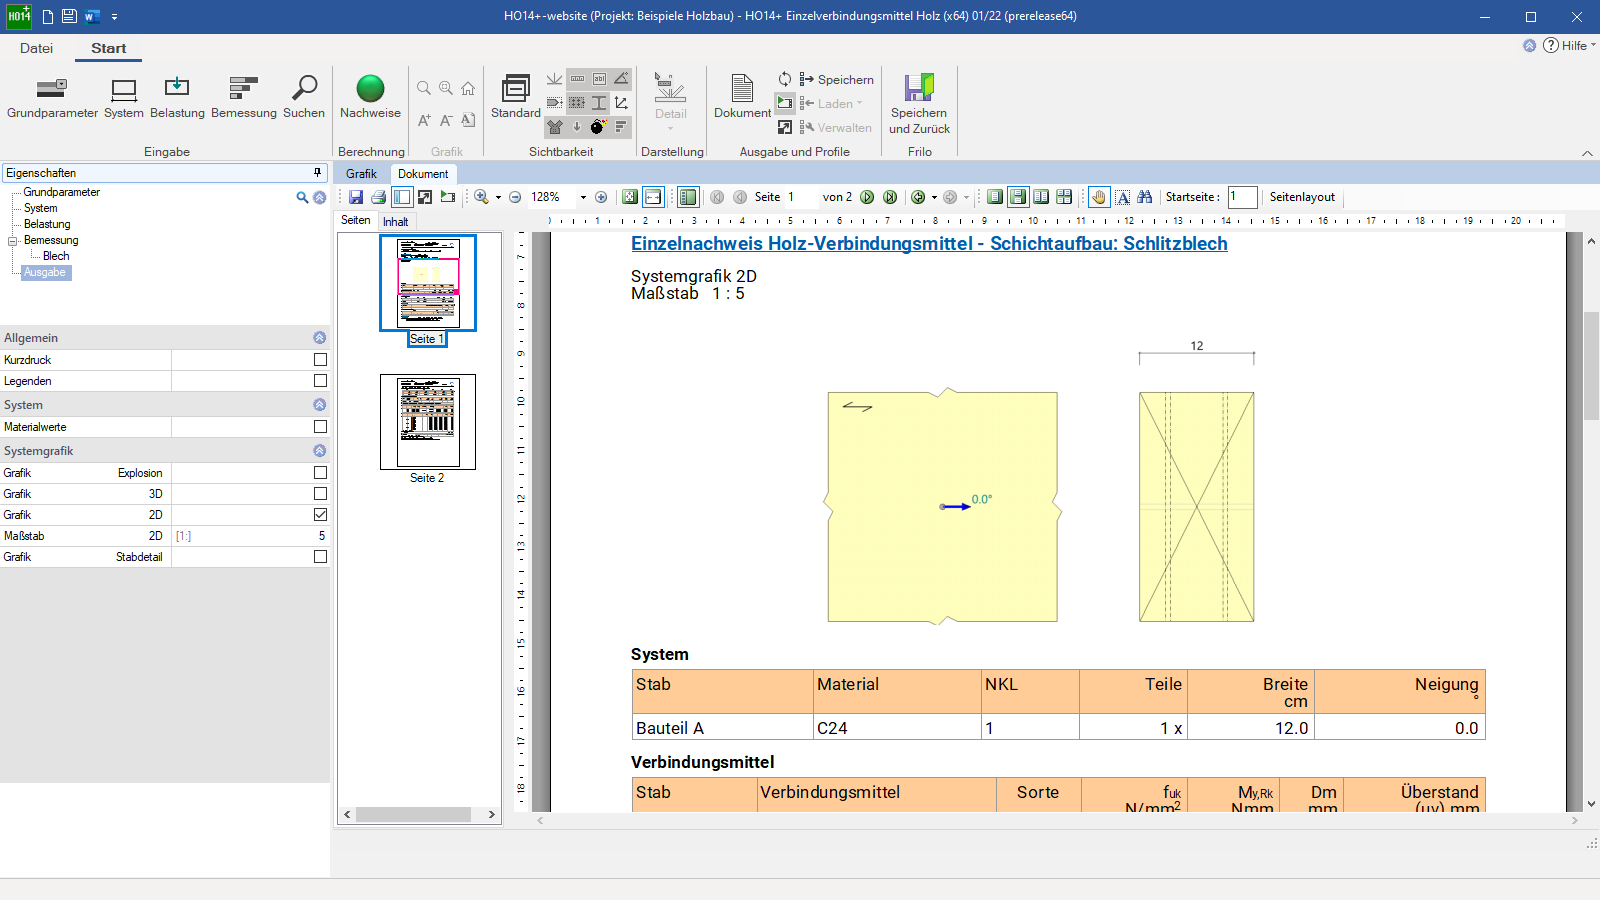The image size is (1600, 900).
Task: Open the Einzelnachweis Holz-Verbindungsmittel heading link
Action: click(929, 243)
